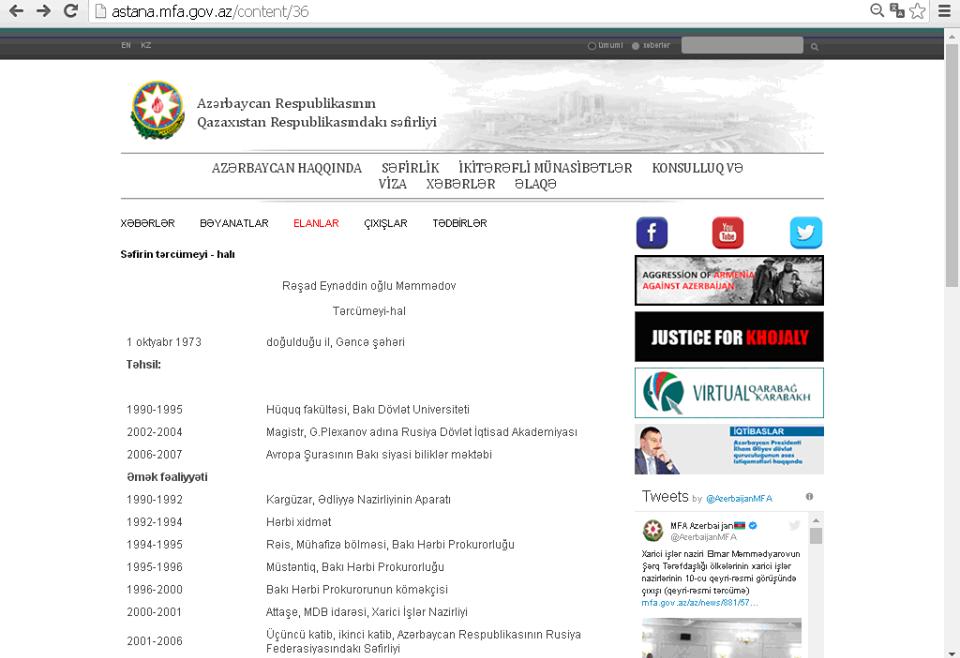Bookmark this page with the star icon

[917, 11]
